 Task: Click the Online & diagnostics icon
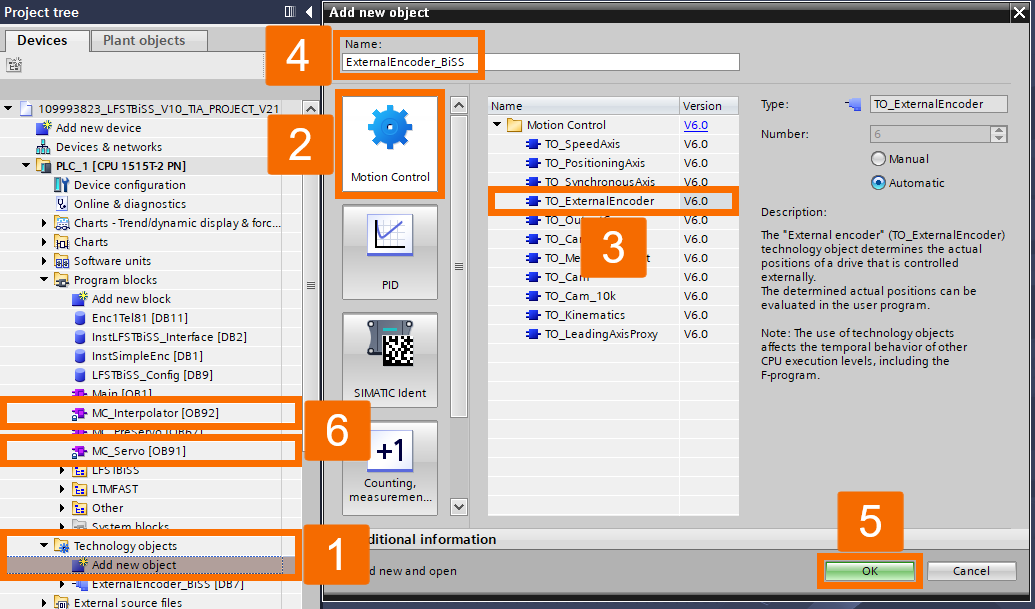pos(61,204)
